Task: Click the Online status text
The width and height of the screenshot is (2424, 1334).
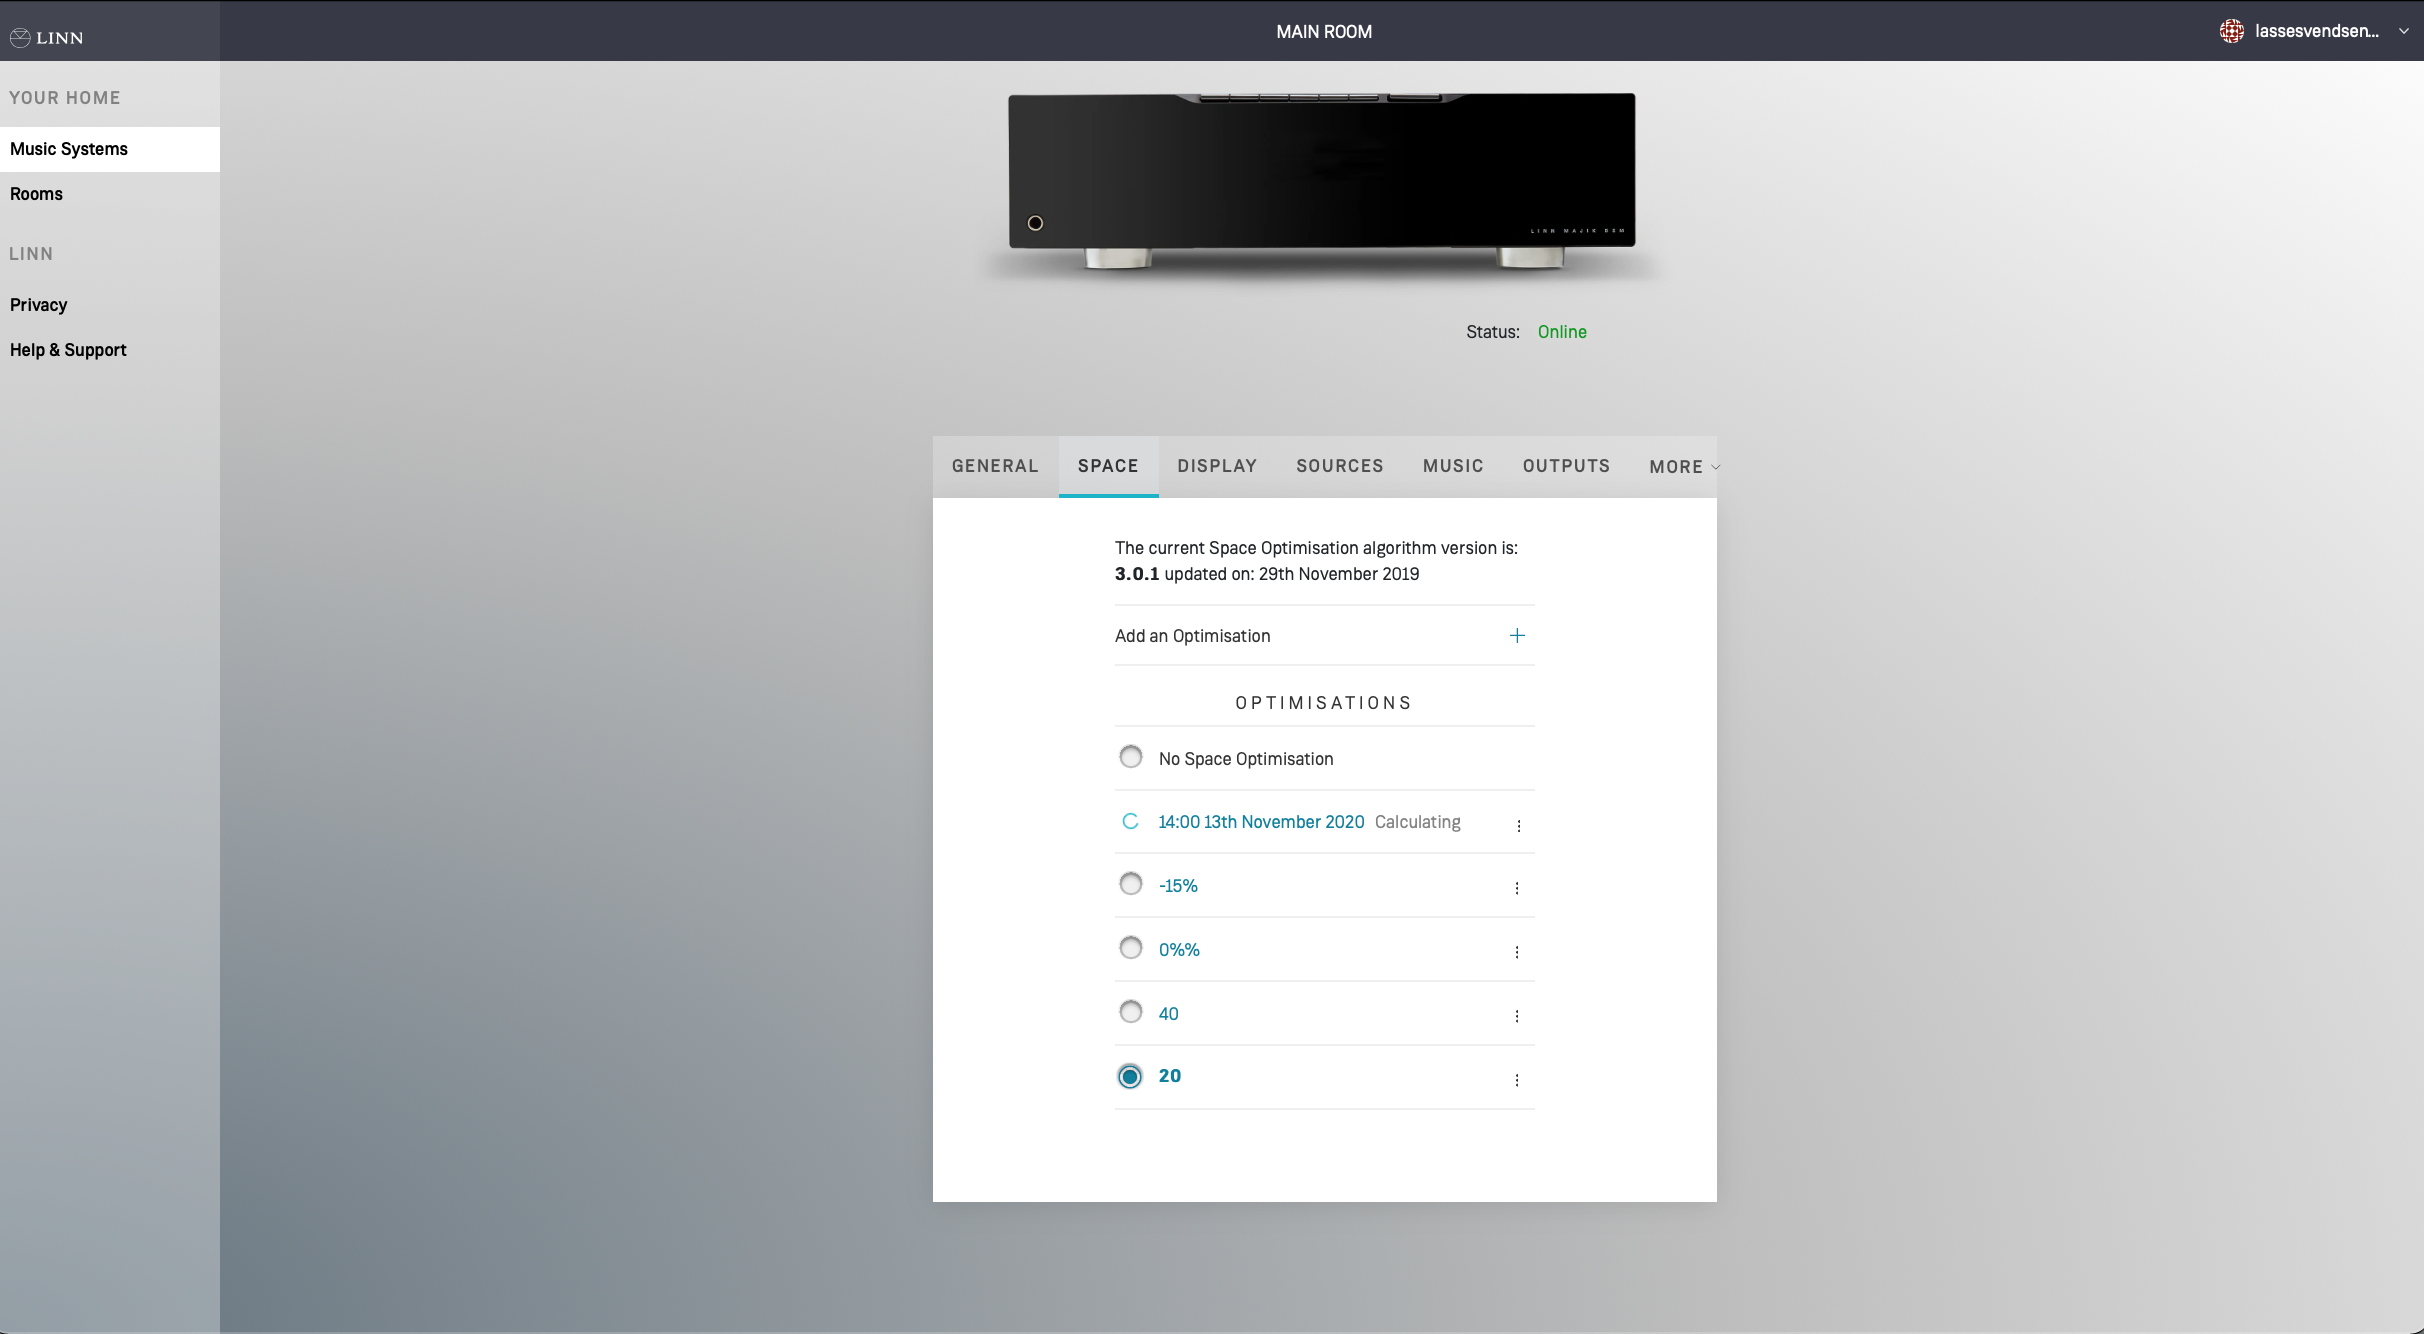Action: [1562, 332]
